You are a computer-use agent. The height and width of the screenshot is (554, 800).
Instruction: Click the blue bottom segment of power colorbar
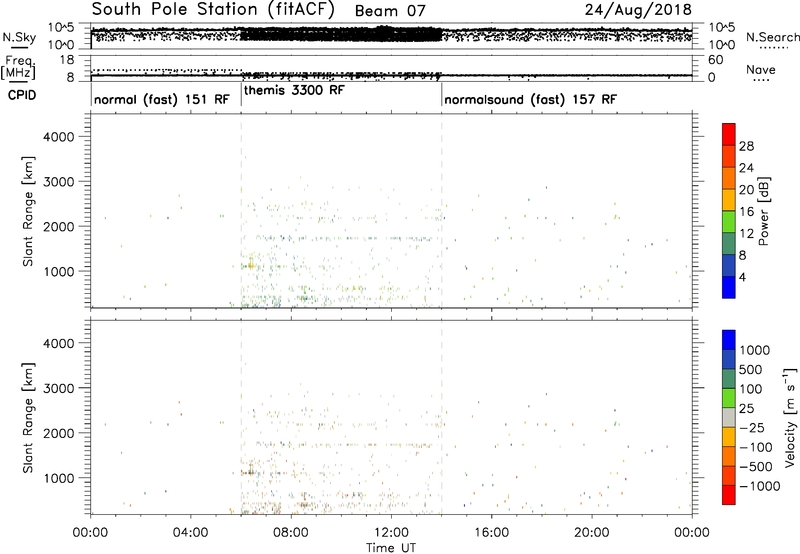point(729,287)
